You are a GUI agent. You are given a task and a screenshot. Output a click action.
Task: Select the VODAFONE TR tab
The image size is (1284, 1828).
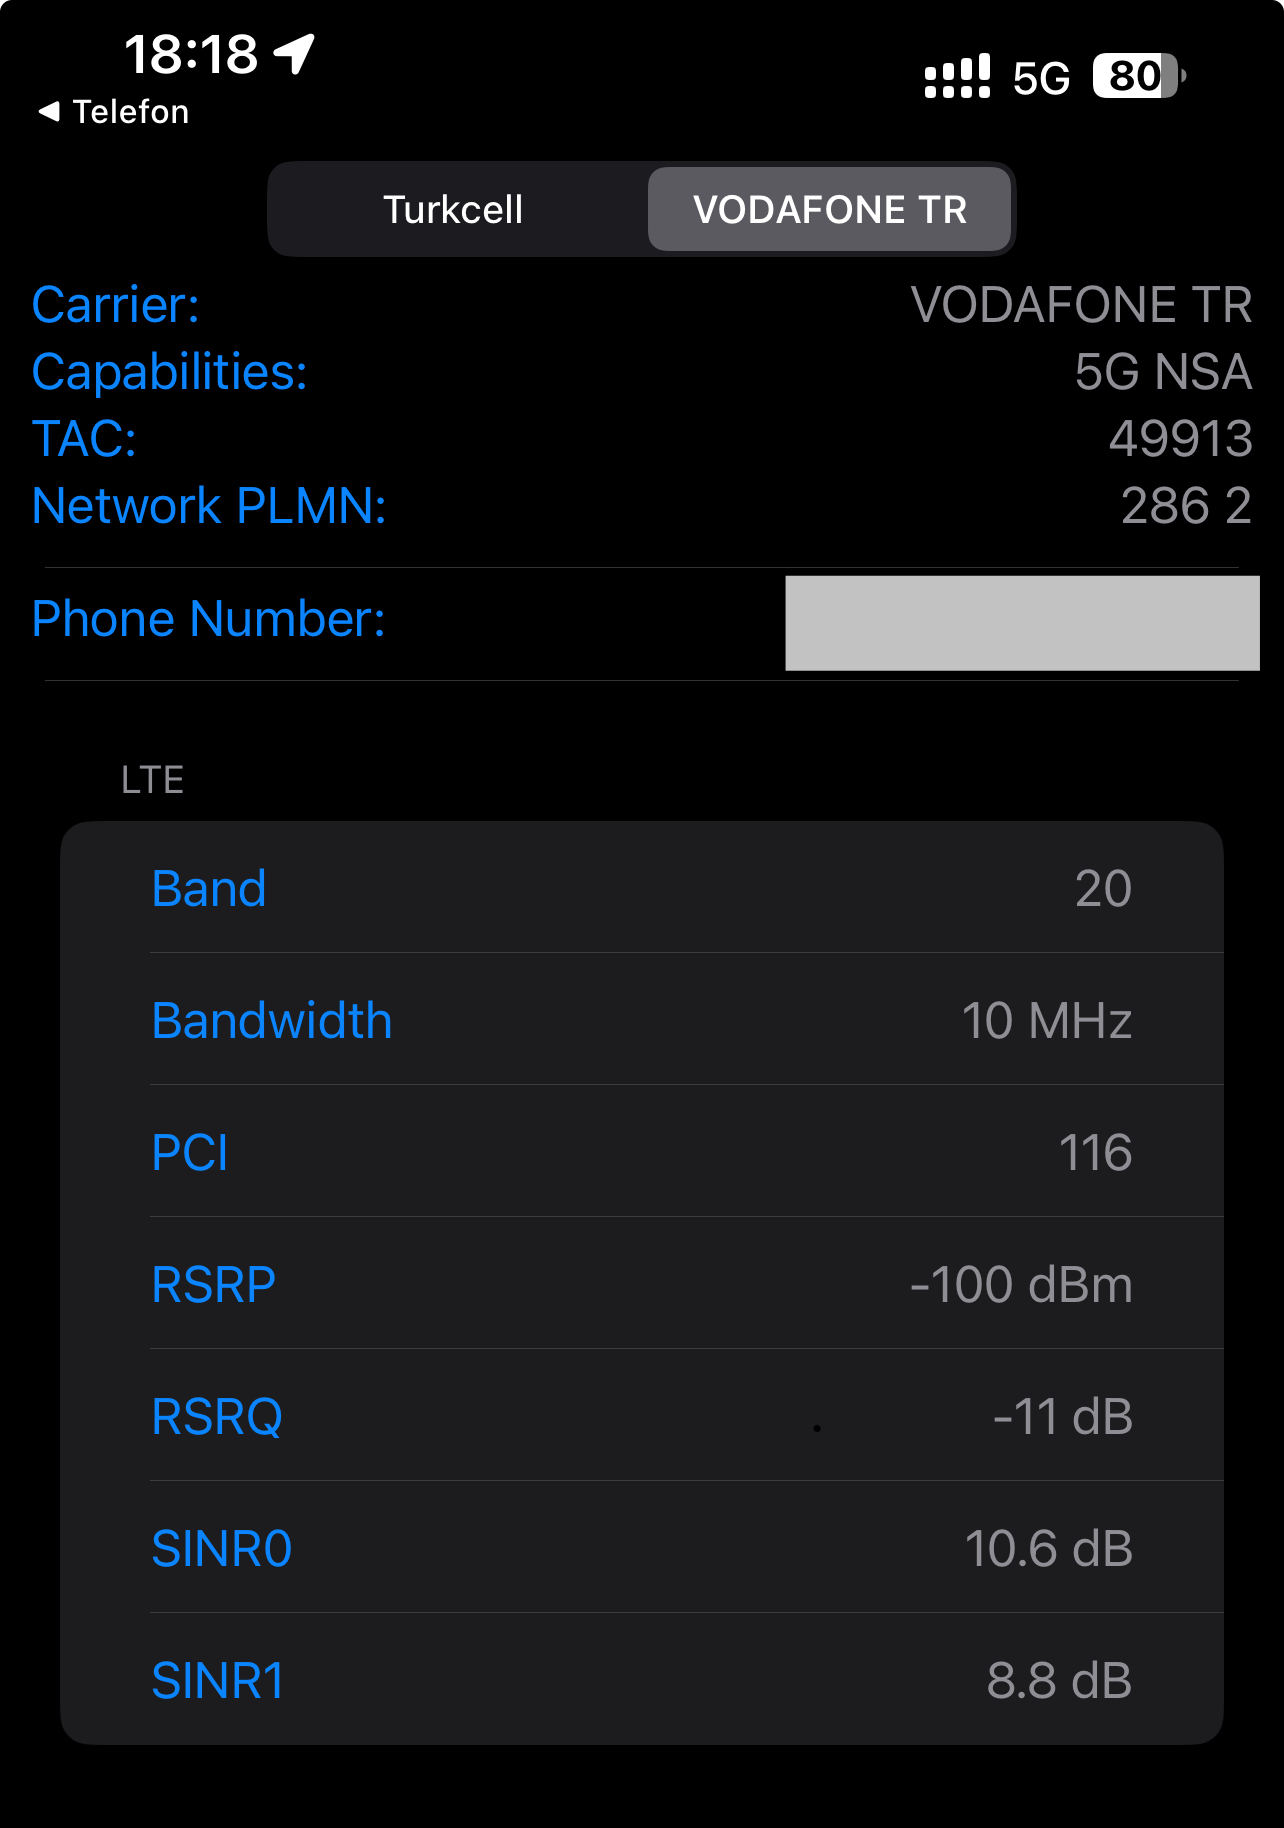coord(830,210)
